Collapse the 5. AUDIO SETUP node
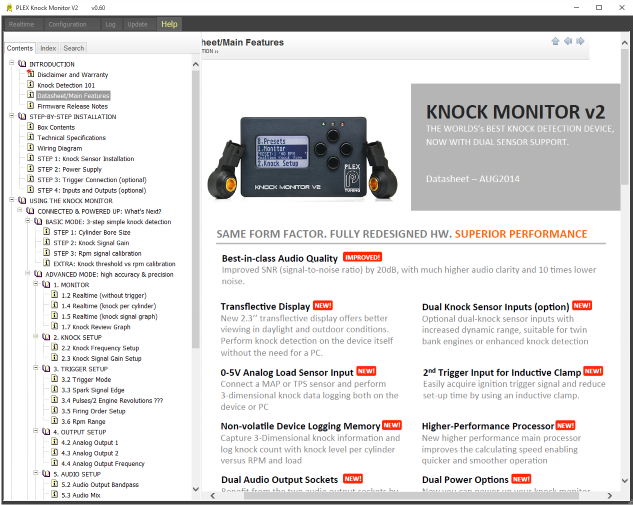Image resolution: width=633 pixels, height=505 pixels. [36, 473]
